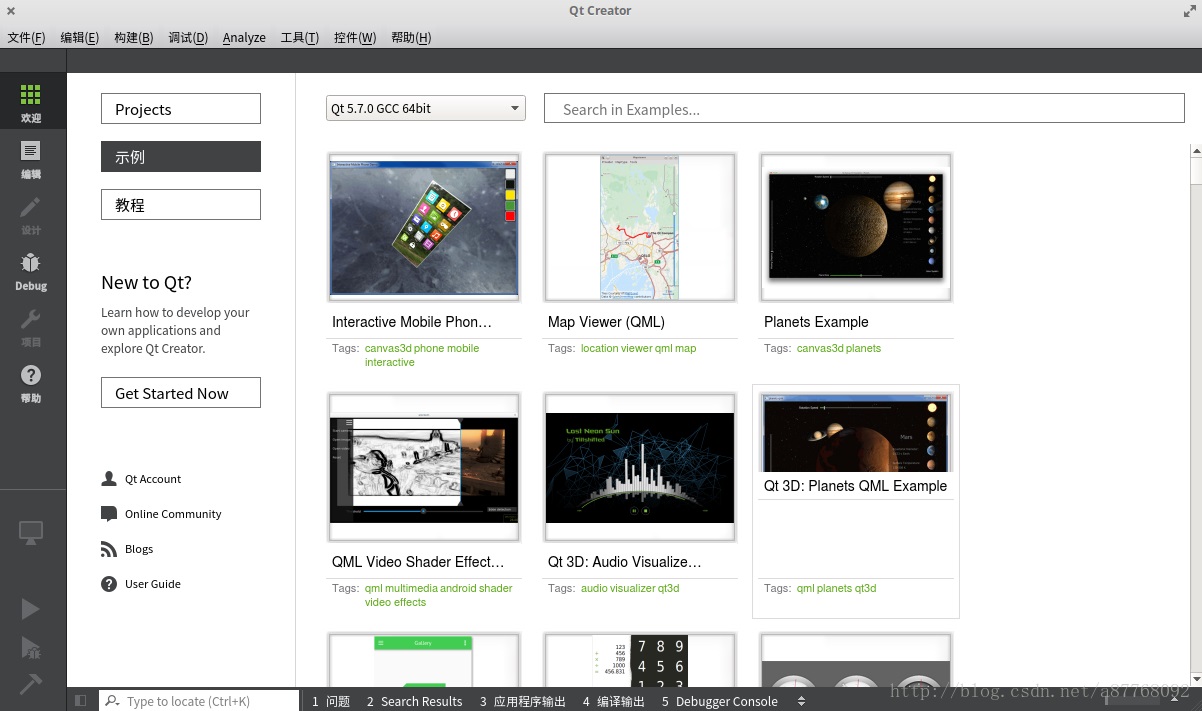Open the 编辑(E) menu in menu bar
This screenshot has height=711, width=1202.
(80, 37)
